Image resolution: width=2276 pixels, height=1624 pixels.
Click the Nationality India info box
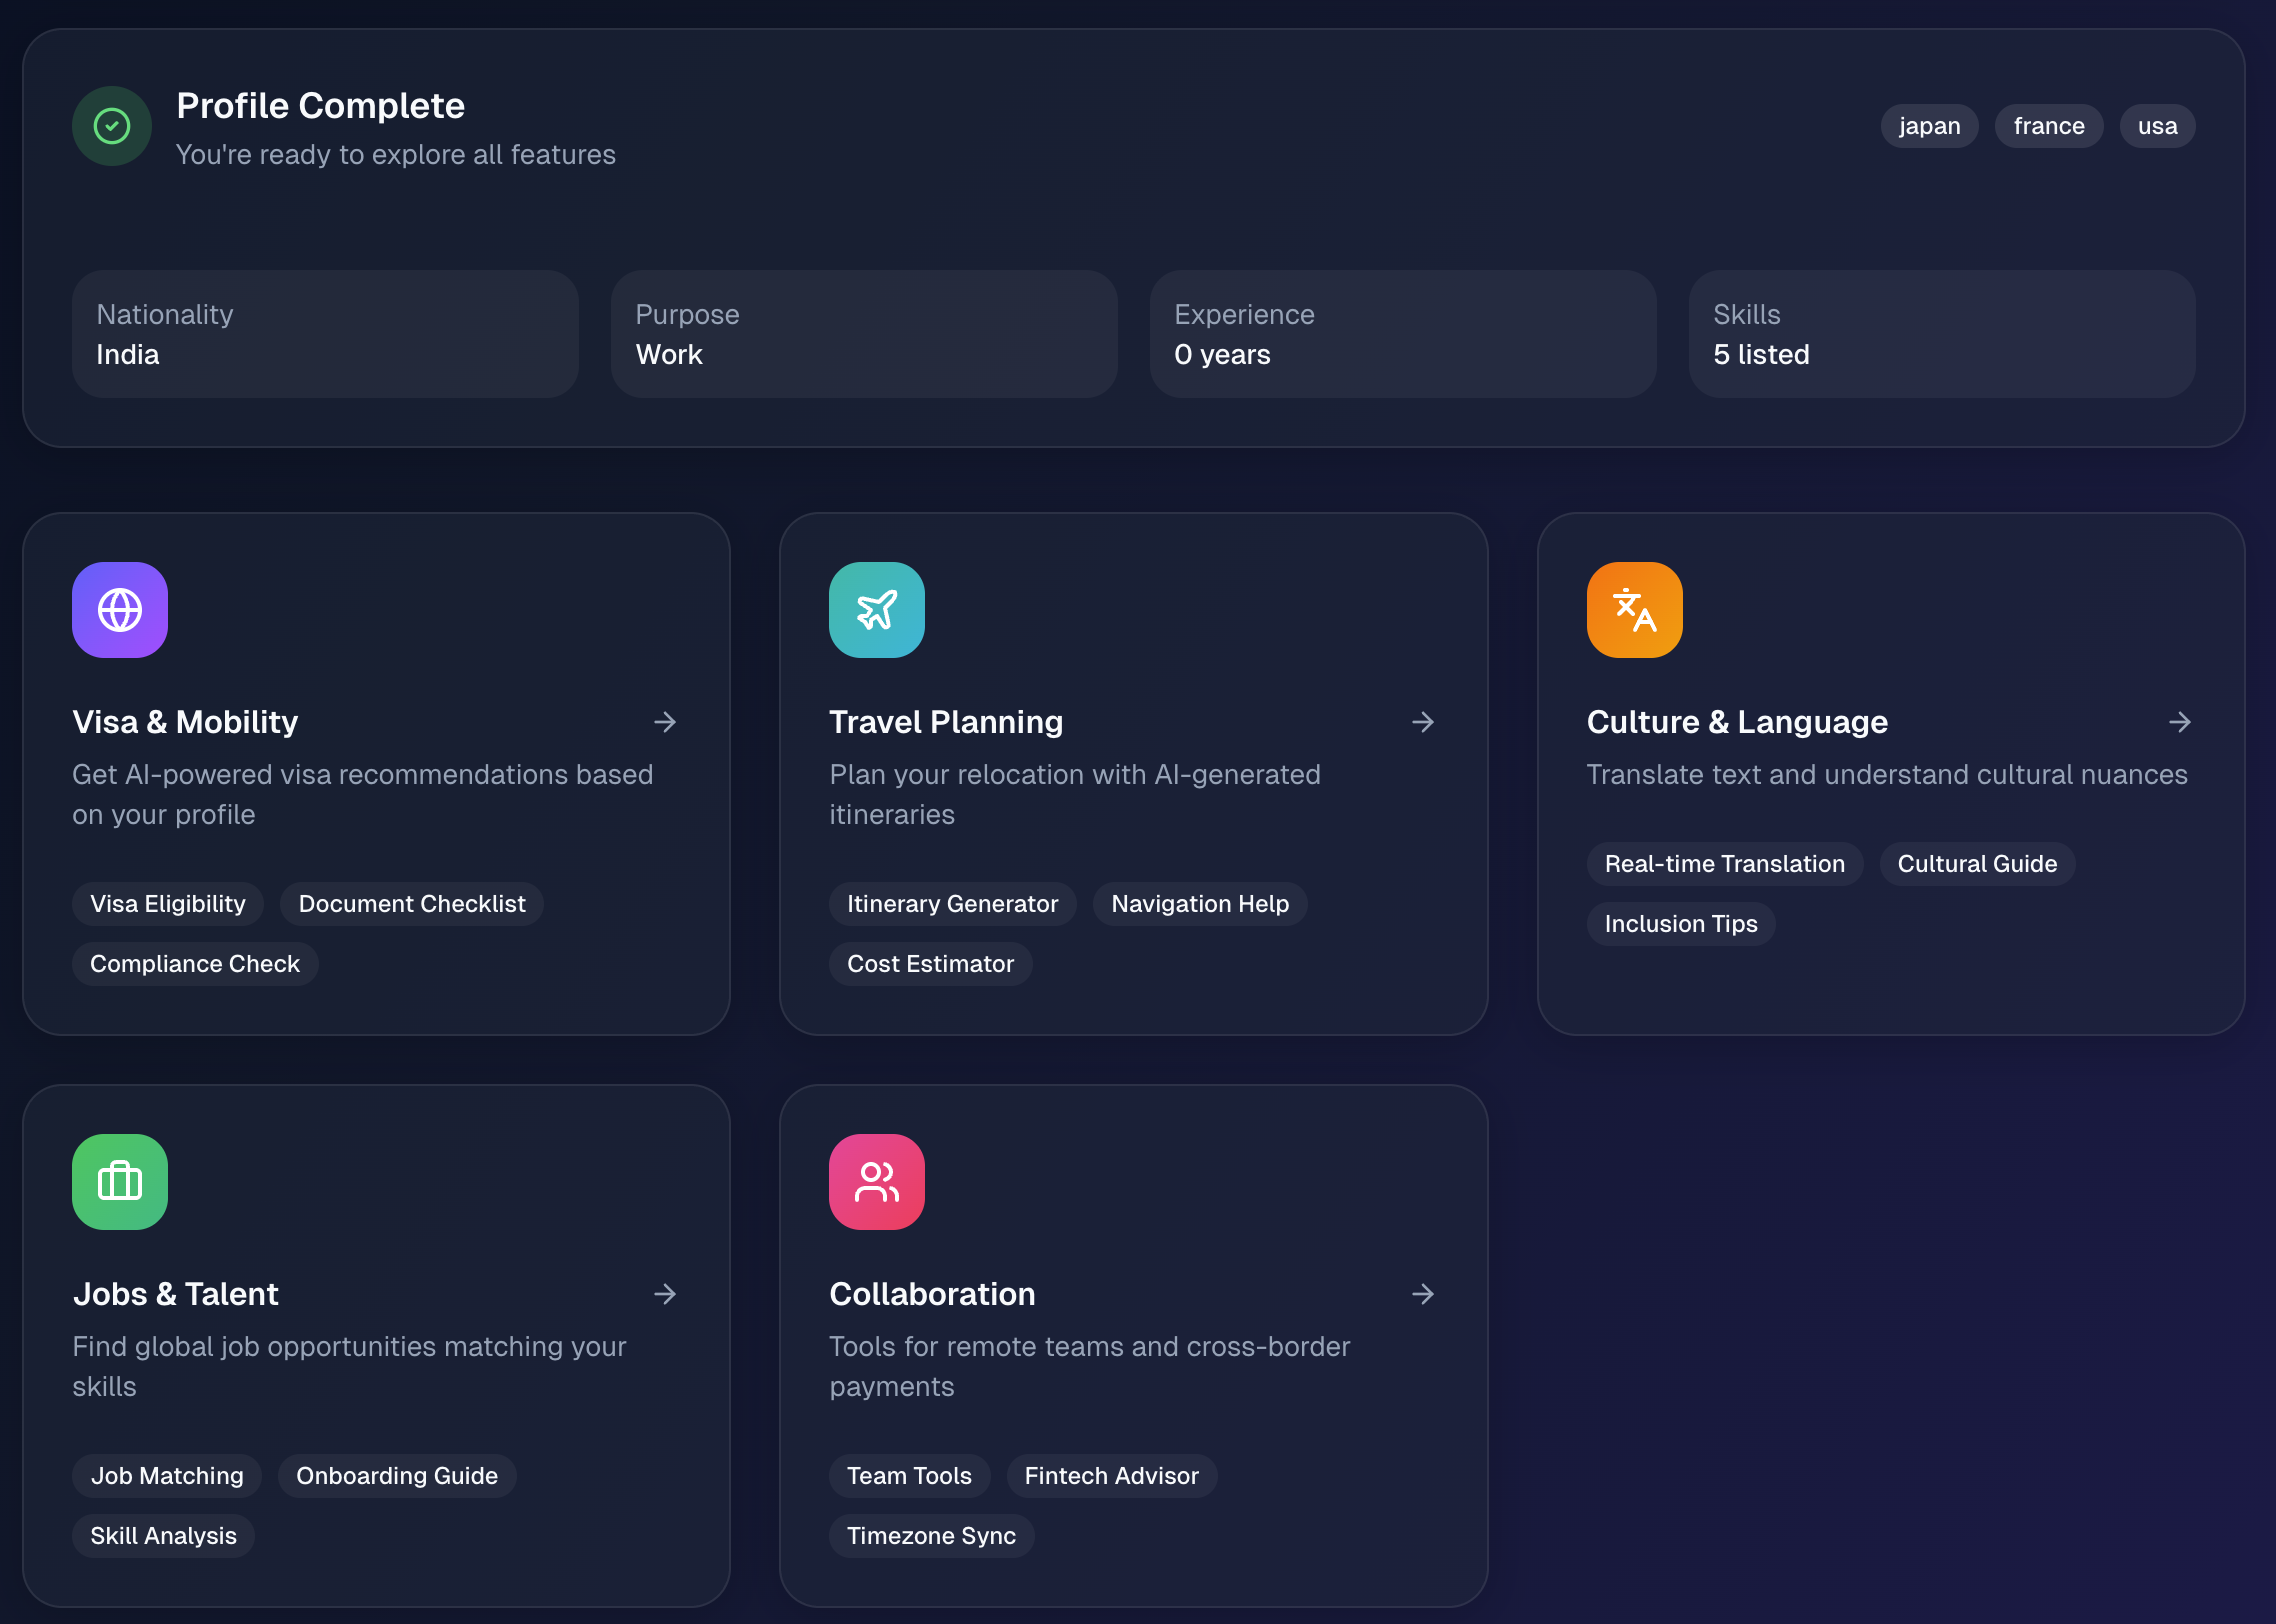tap(325, 334)
